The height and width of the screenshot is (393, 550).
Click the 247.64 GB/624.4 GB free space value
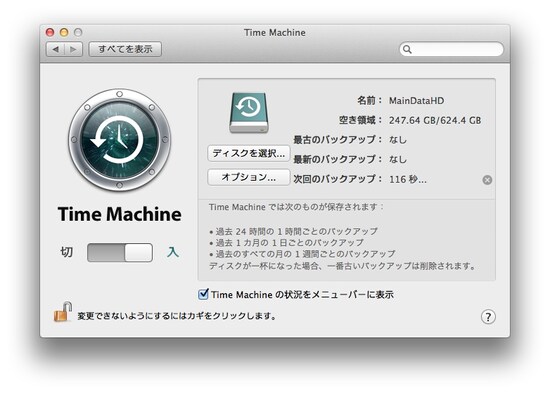pos(435,120)
